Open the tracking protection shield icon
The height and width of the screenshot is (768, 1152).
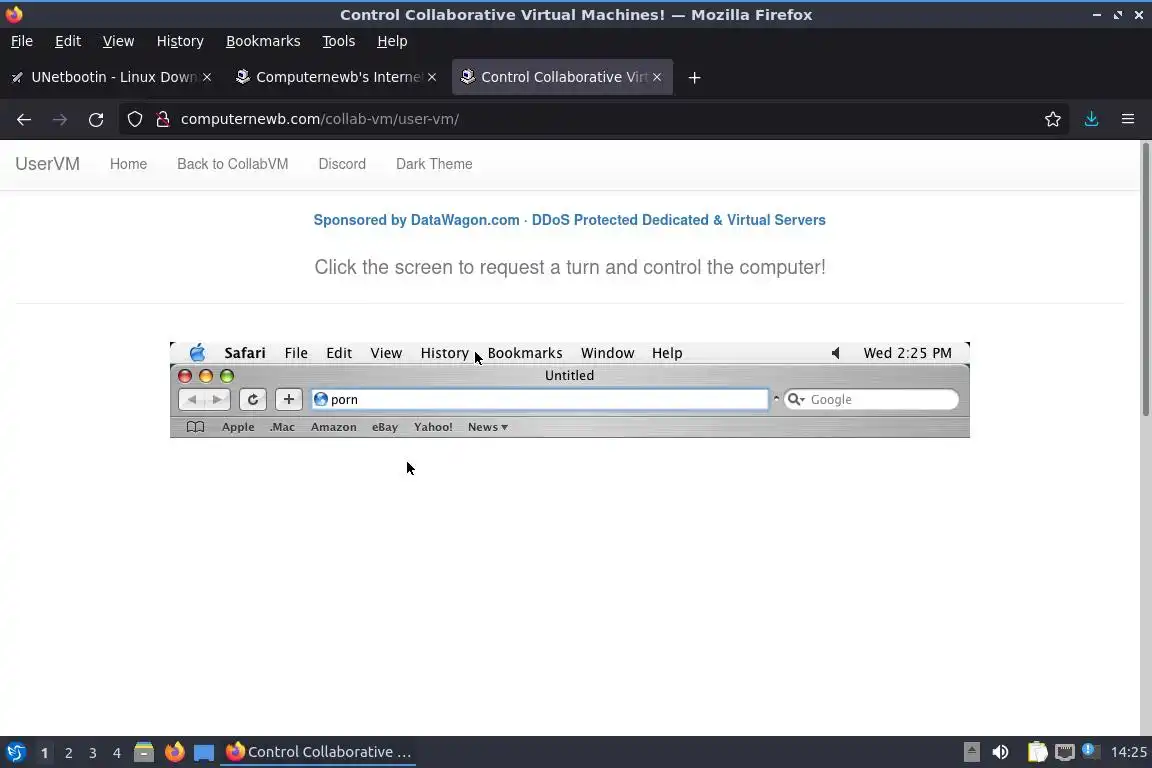(134, 119)
